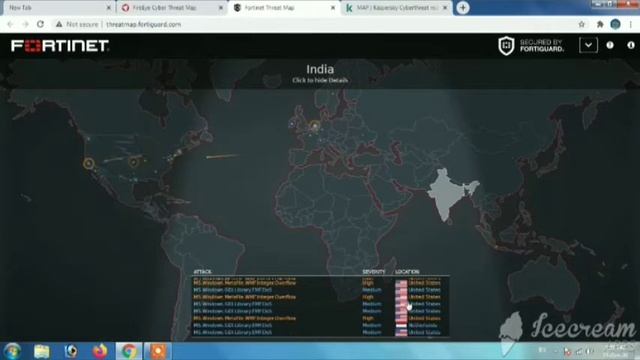
Task: Switch to the Kaspersky Cyberthreat map tab
Action: coord(397,8)
